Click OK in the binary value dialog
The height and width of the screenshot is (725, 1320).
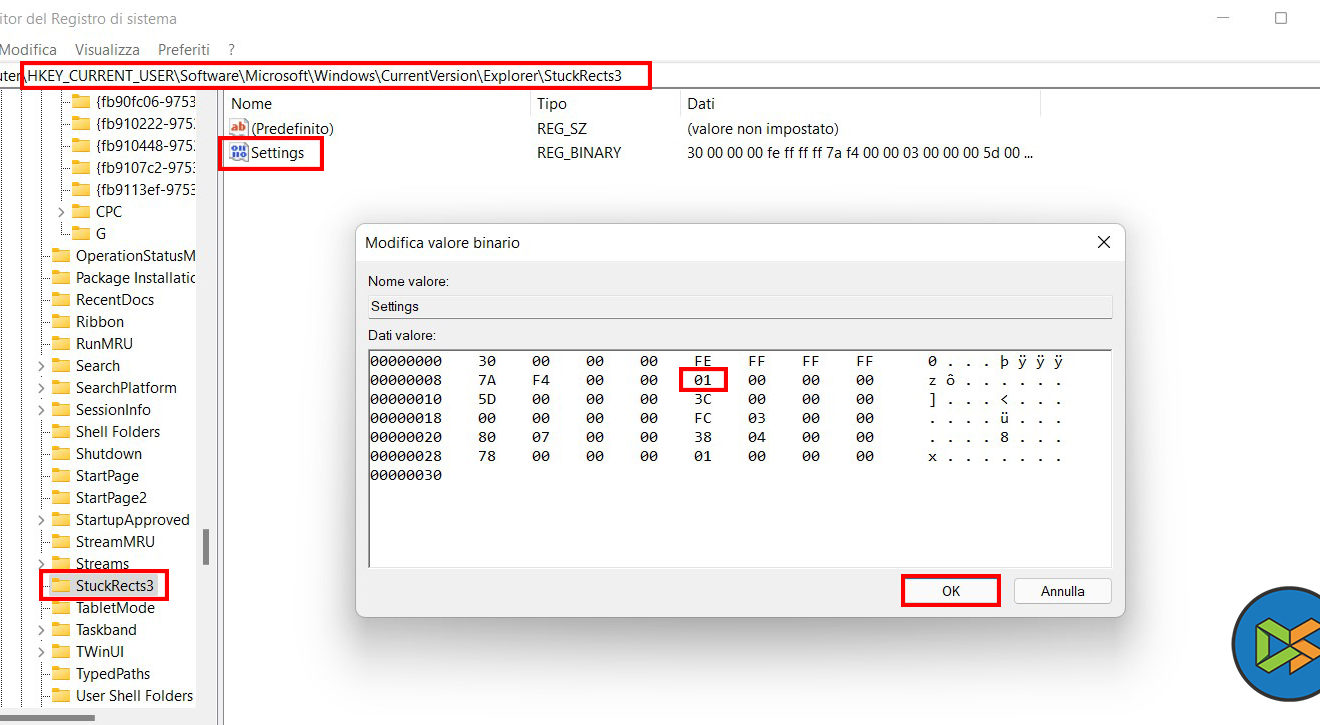point(951,591)
